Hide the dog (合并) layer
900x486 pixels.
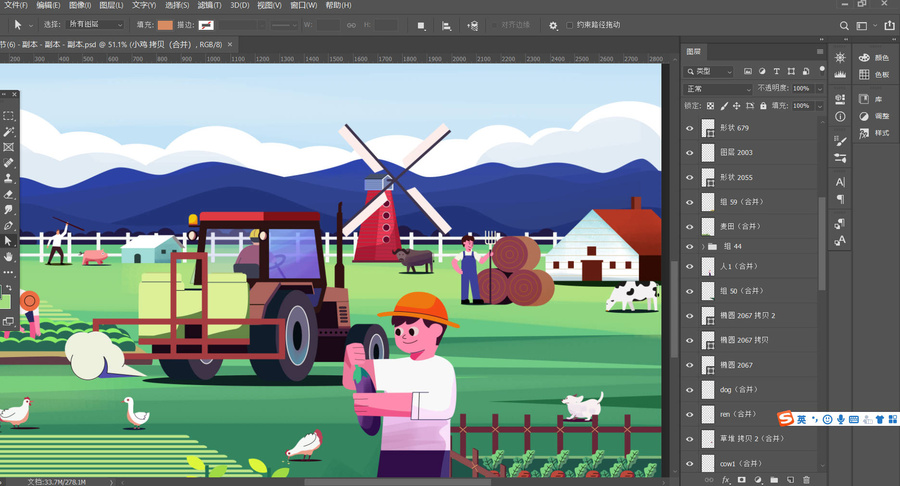tap(689, 390)
